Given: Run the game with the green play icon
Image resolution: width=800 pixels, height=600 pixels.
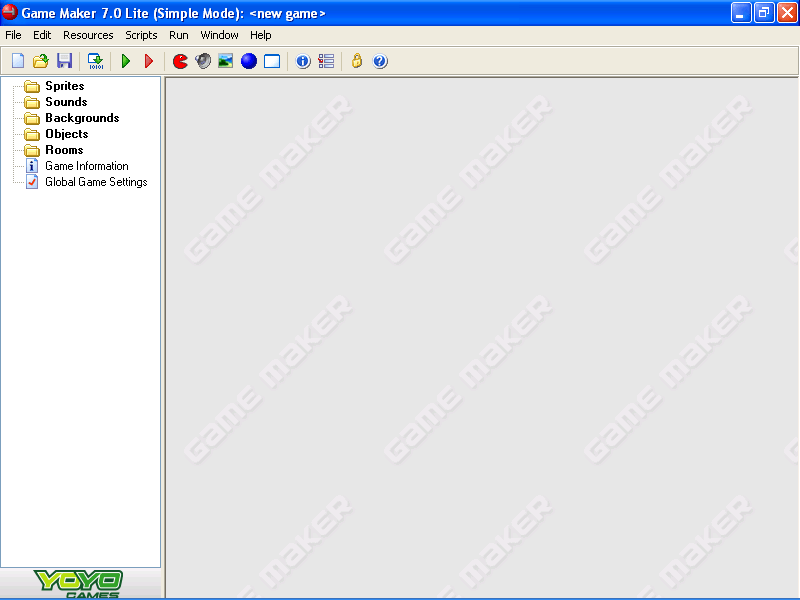Looking at the screenshot, I should 125,61.
